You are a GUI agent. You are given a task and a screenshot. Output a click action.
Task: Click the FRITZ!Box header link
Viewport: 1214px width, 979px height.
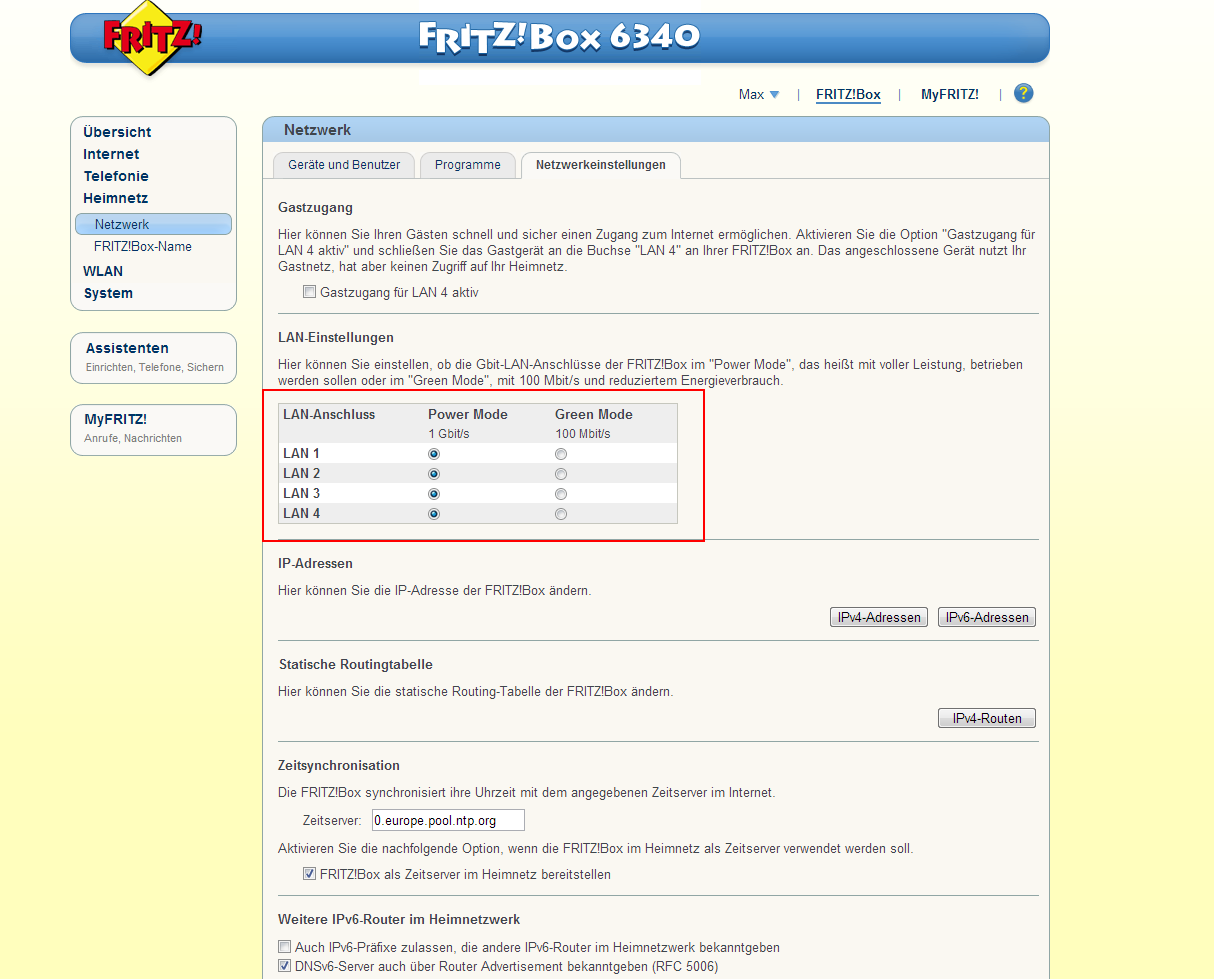click(848, 95)
